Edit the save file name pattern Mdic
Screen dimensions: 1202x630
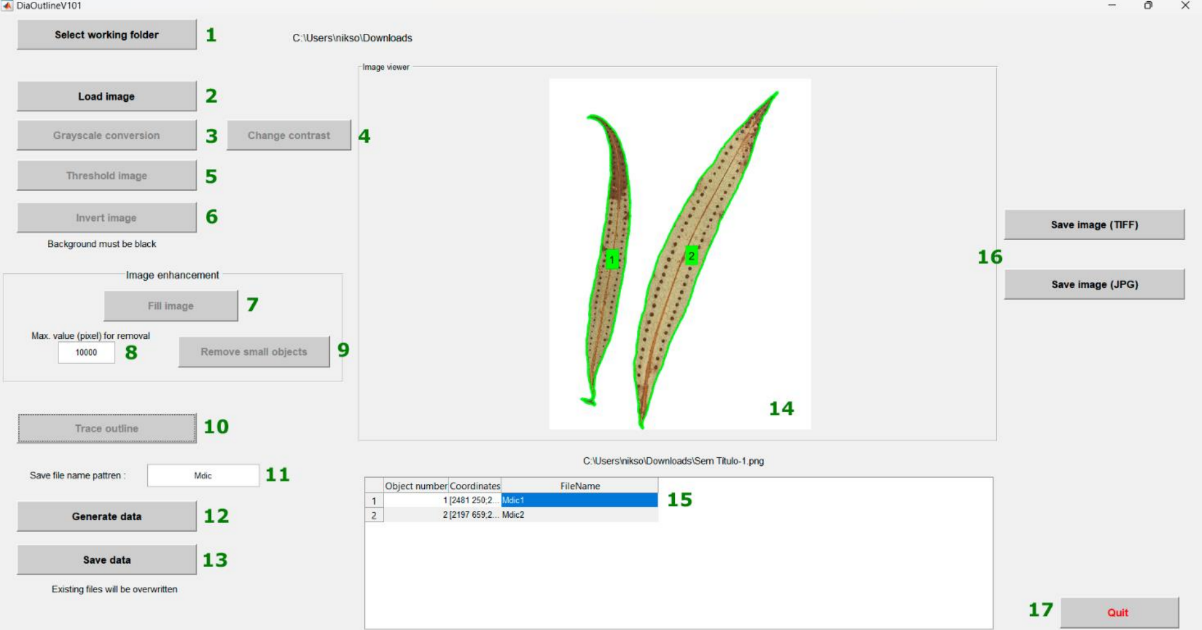(x=203, y=475)
